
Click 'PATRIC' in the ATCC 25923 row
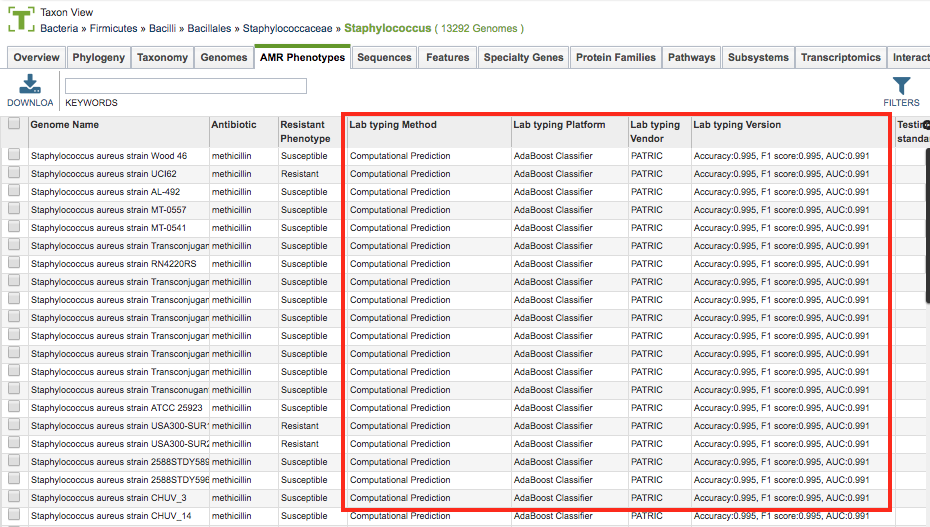(646, 408)
